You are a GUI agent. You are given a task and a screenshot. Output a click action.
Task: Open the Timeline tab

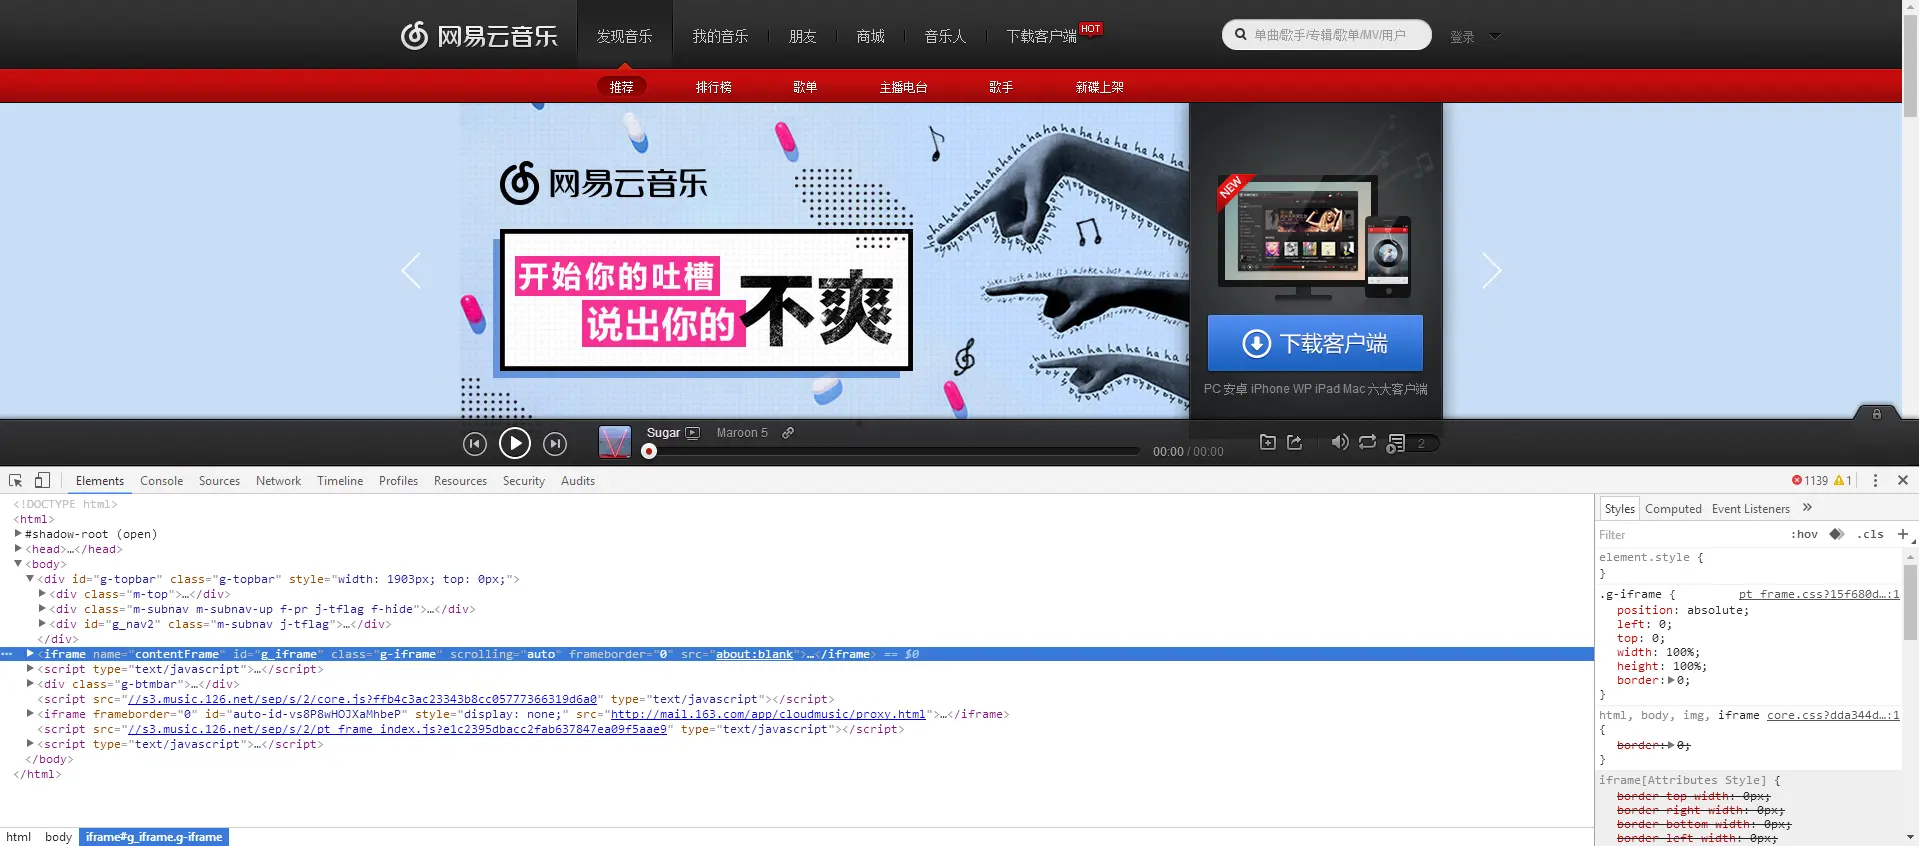tap(340, 481)
